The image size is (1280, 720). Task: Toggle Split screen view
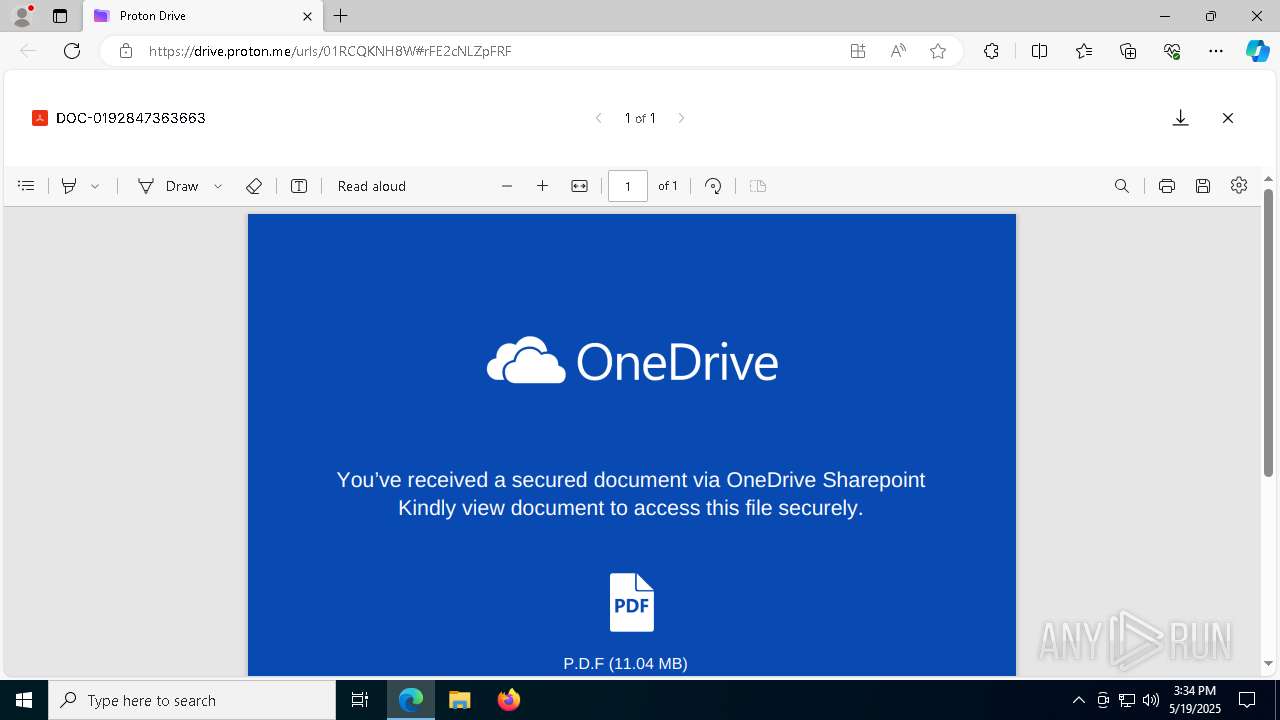[1039, 51]
